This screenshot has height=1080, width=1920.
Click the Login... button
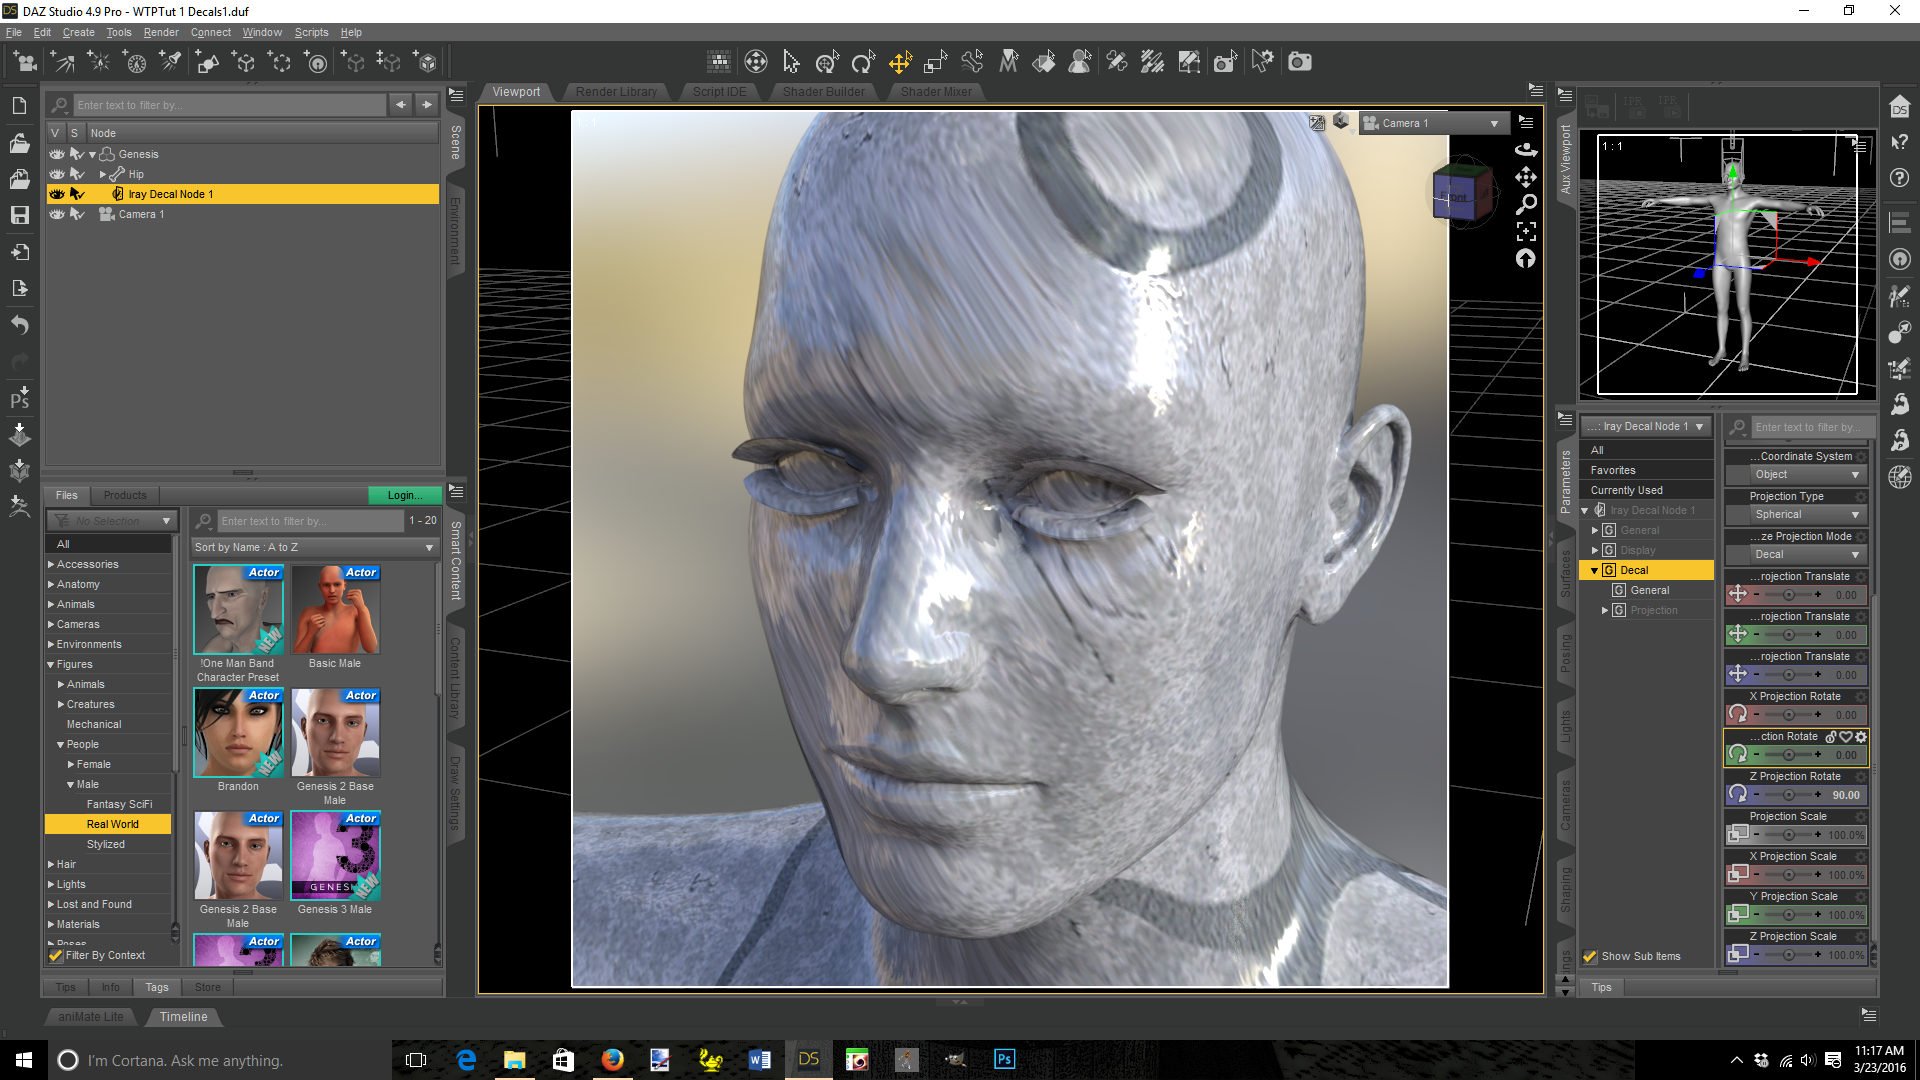[405, 496]
